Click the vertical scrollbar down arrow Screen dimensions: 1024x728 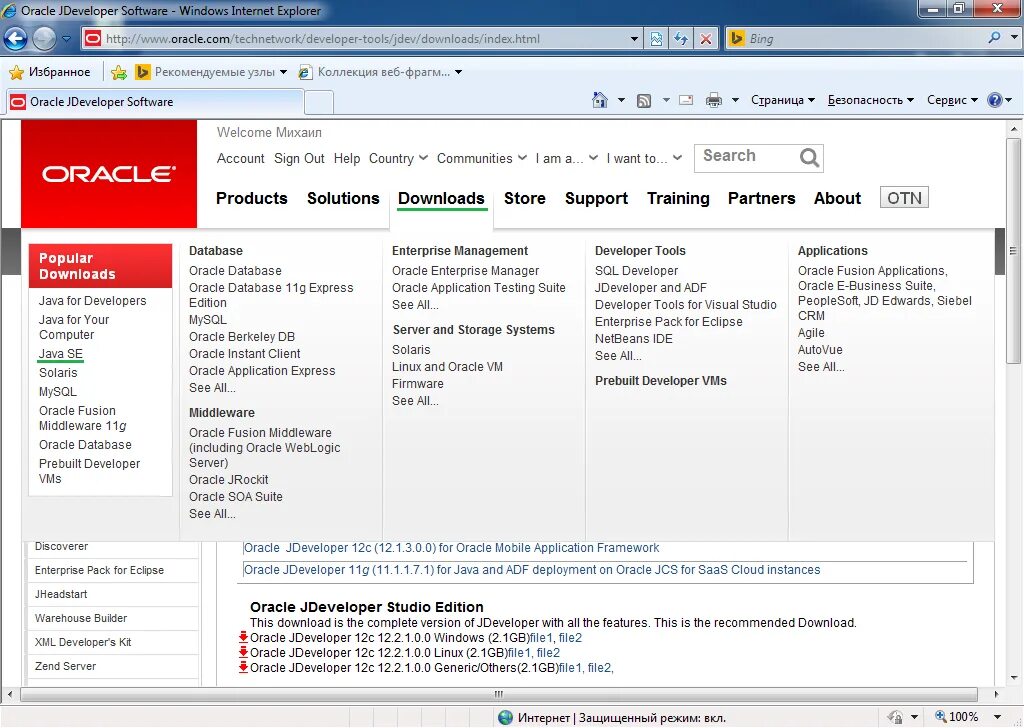coord(1014,678)
